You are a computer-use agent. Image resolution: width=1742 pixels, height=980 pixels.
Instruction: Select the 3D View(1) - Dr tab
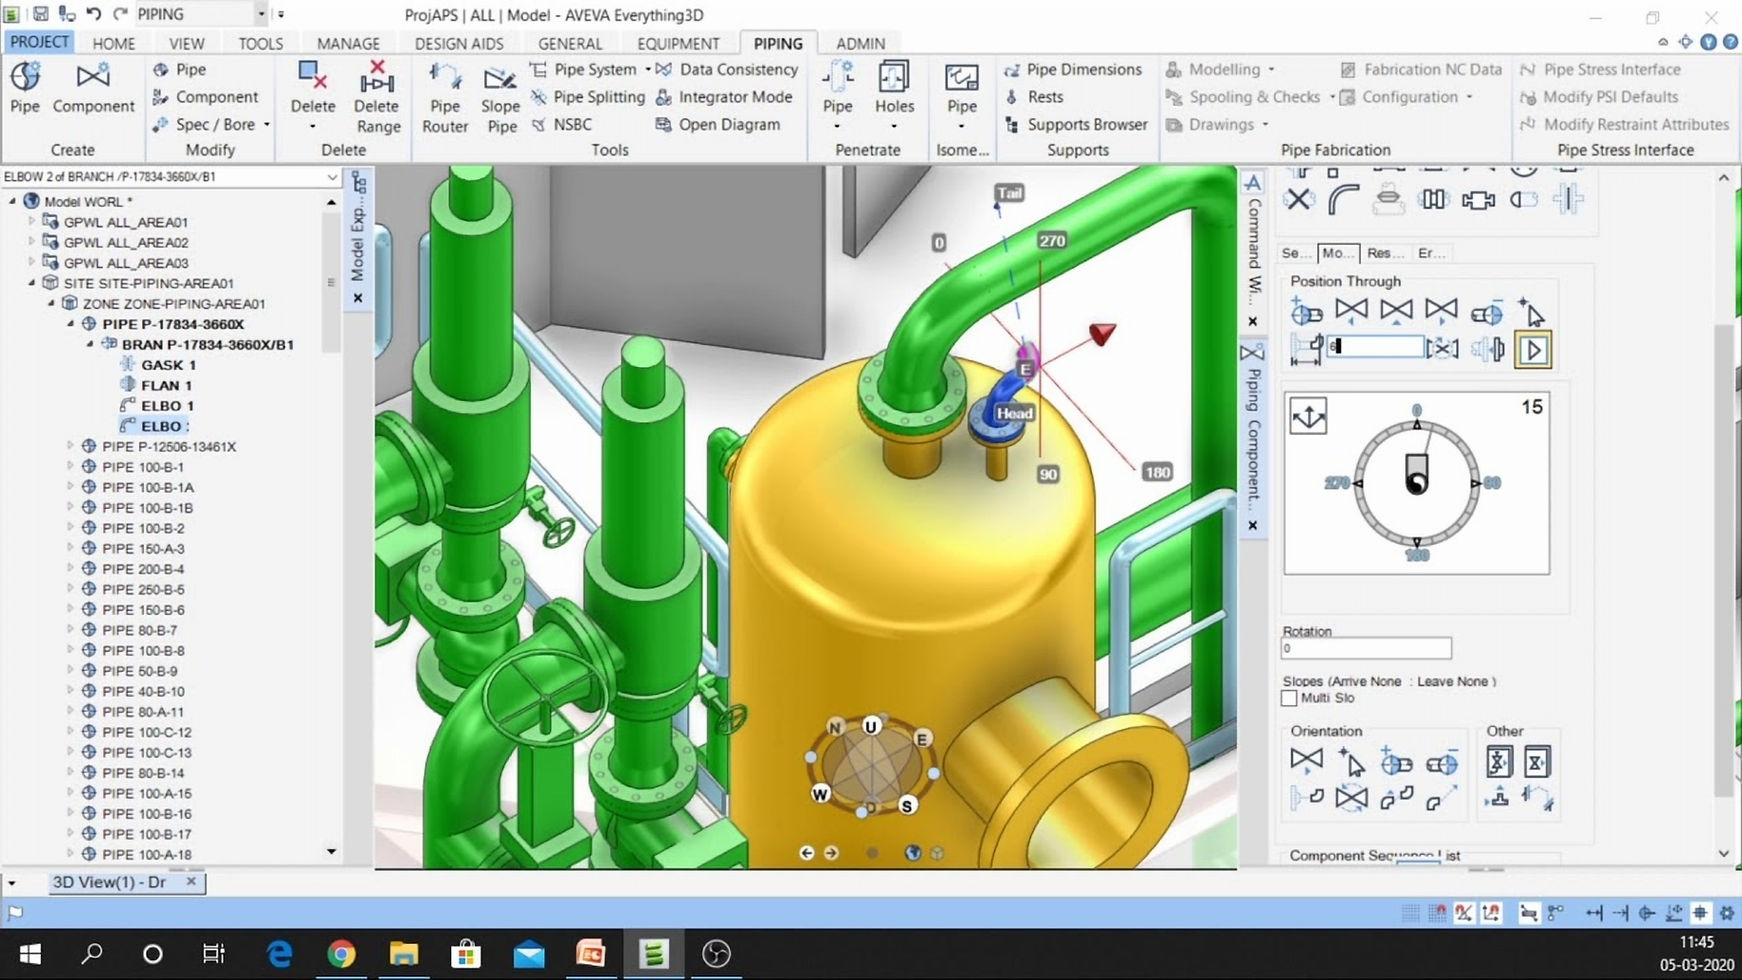coord(109,882)
